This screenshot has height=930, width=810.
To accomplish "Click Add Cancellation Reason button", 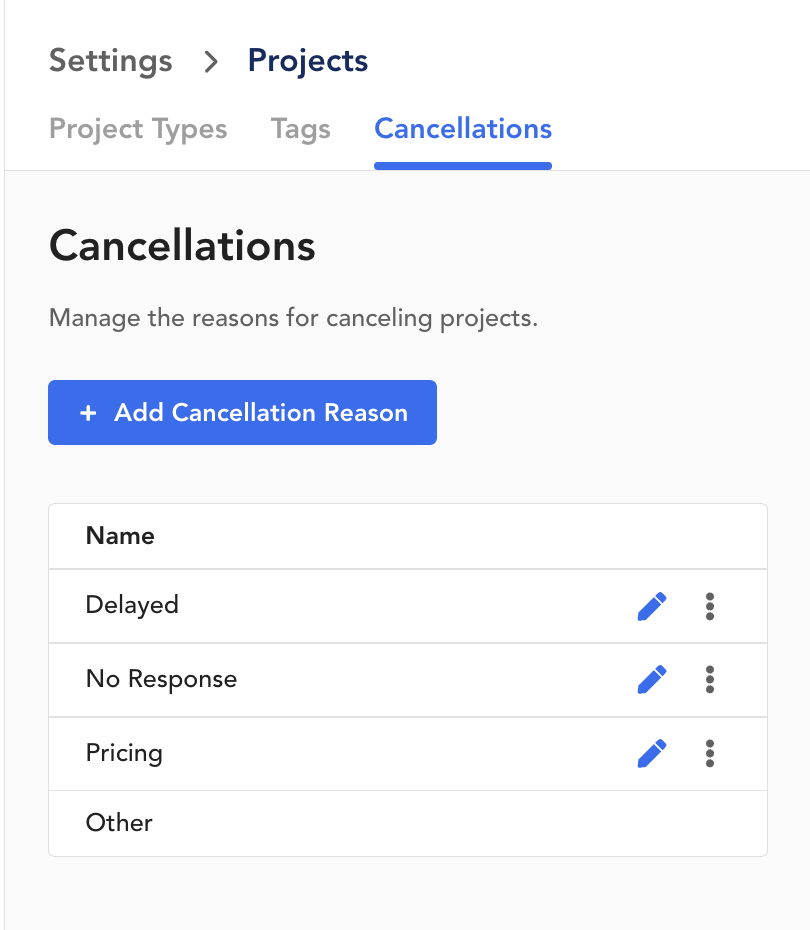I will pos(243,412).
